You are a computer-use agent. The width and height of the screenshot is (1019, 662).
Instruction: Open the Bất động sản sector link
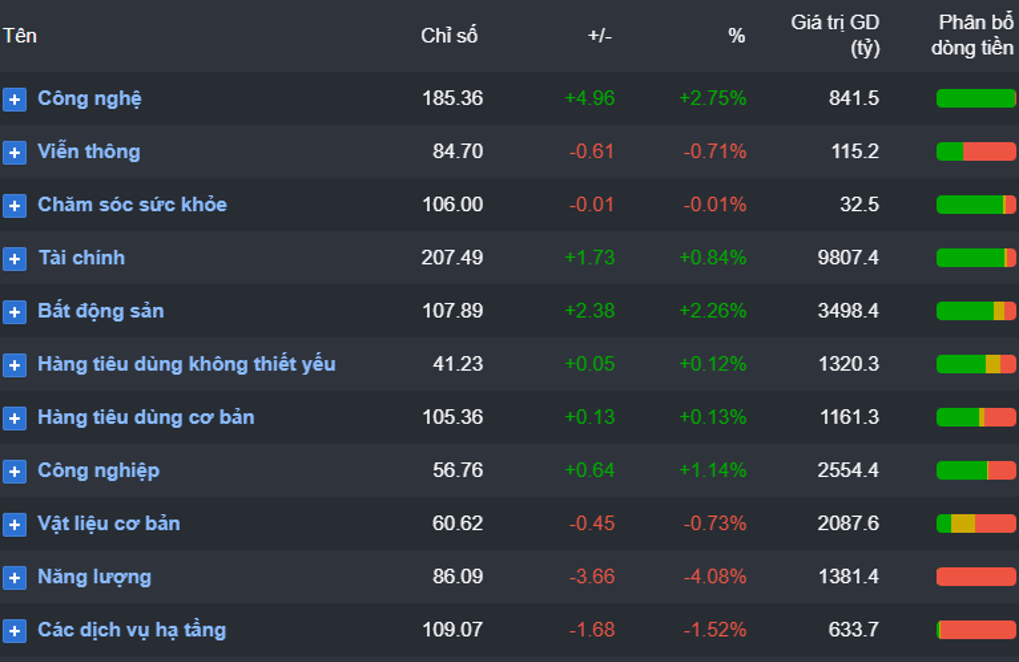[100, 311]
